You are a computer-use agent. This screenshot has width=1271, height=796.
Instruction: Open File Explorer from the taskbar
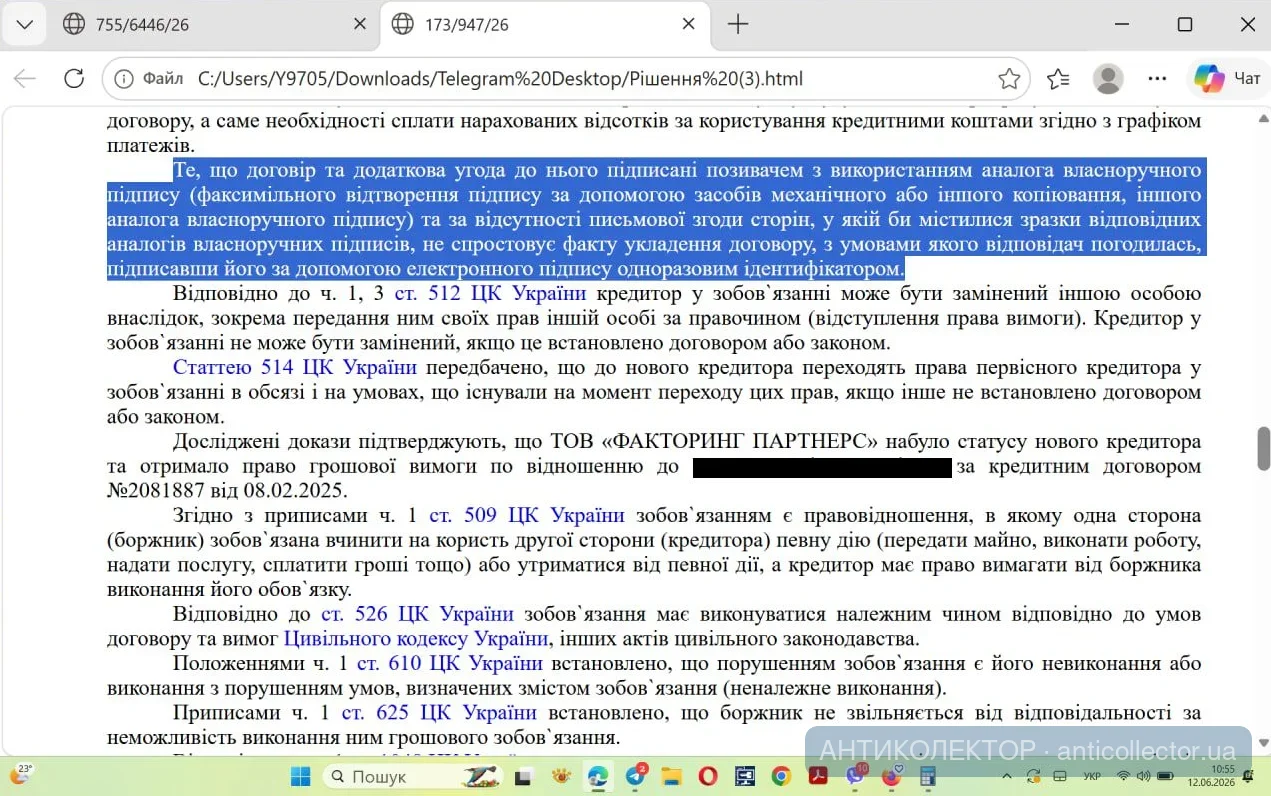pyautogui.click(x=672, y=776)
